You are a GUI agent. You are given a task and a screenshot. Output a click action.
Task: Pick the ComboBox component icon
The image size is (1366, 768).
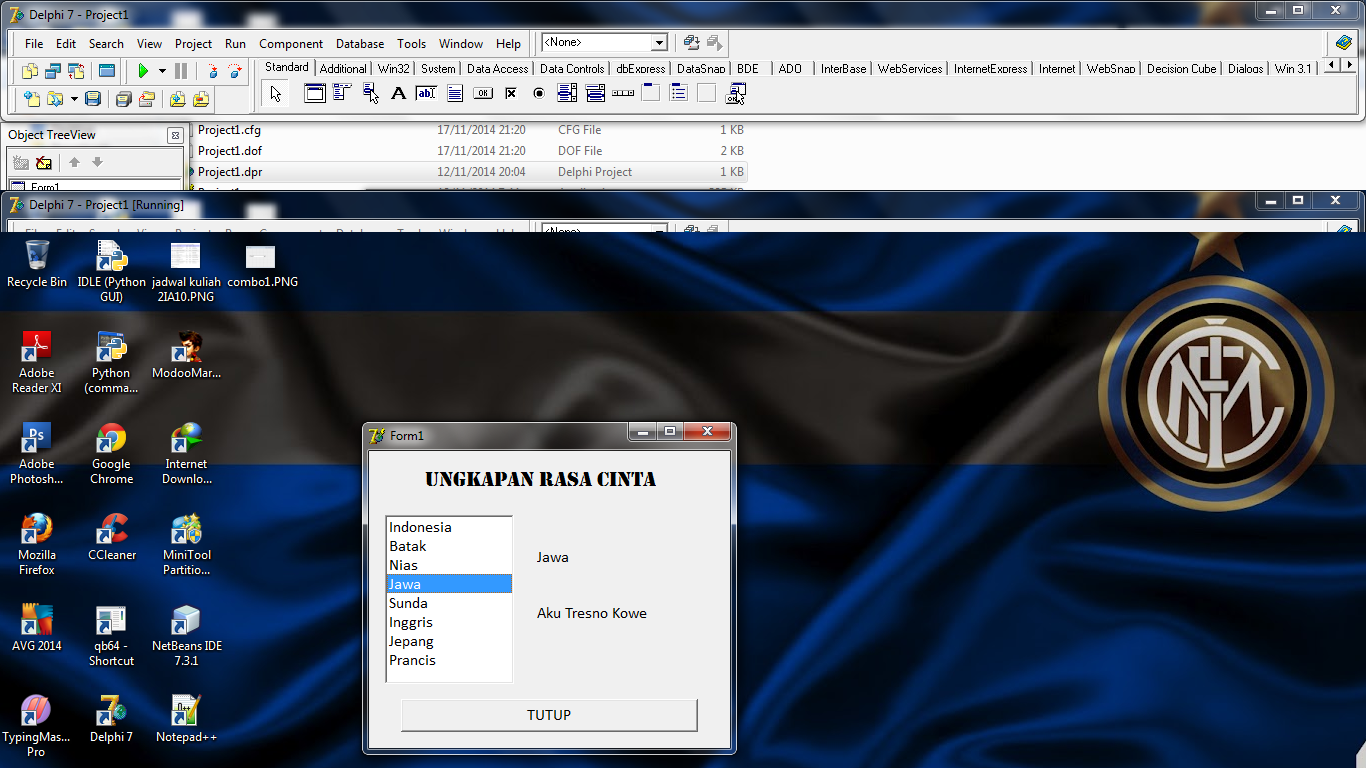595,93
